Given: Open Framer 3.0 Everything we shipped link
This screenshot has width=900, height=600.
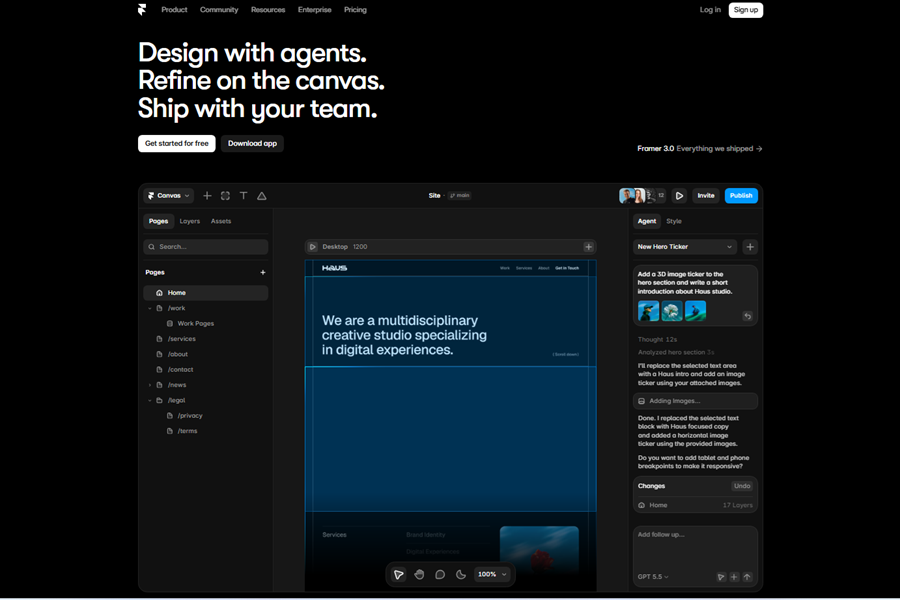Looking at the screenshot, I should pos(700,149).
